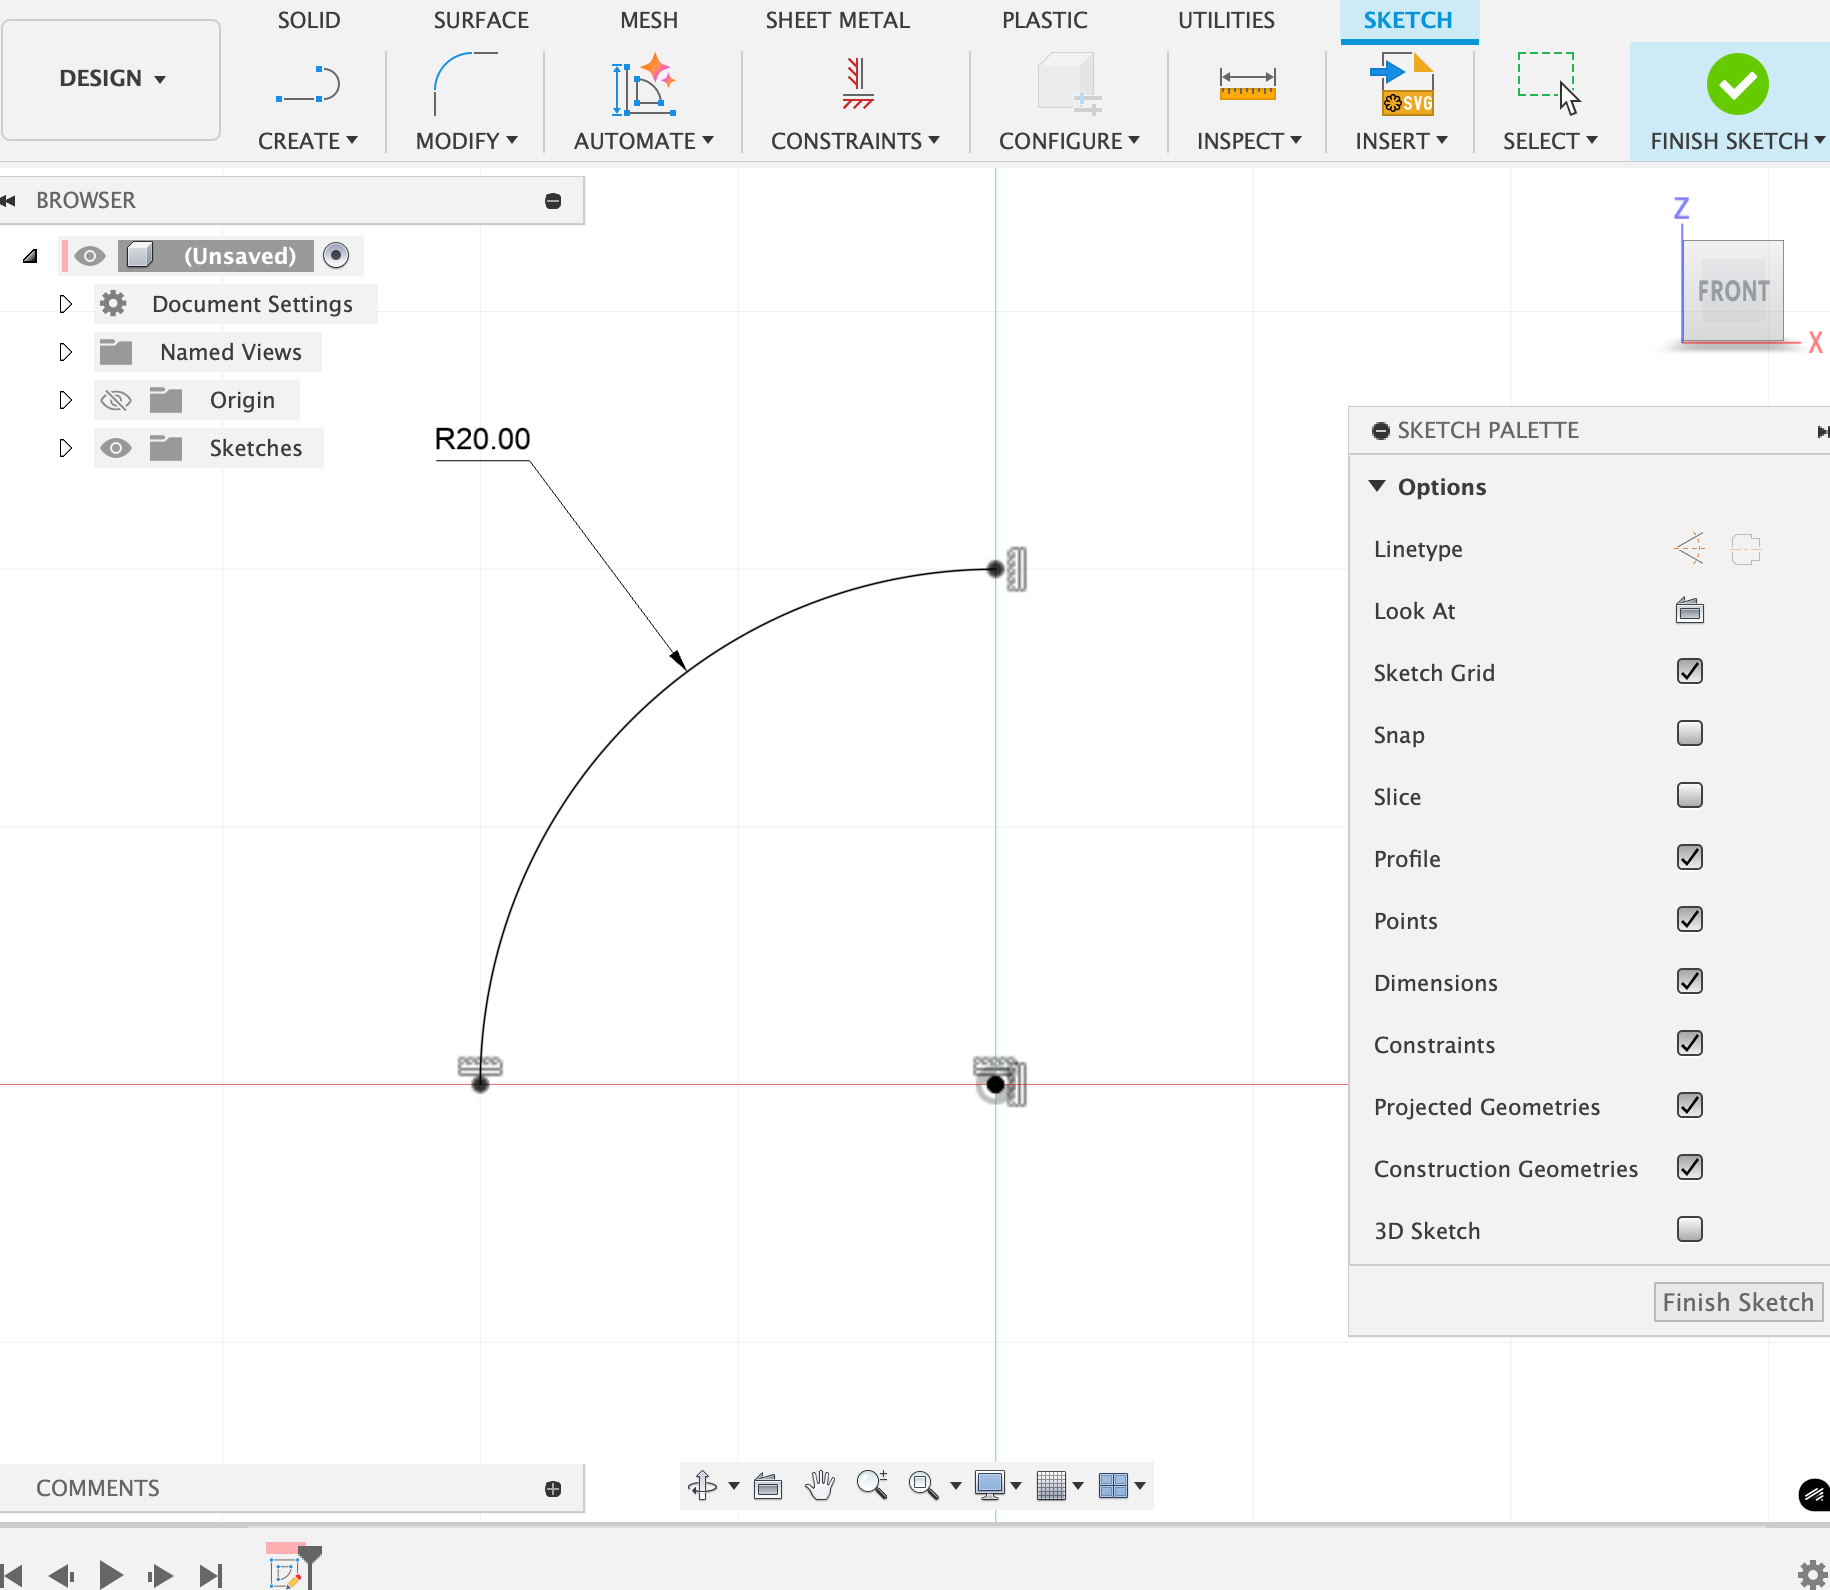Uncheck the Sketch Grid checkbox
1830x1590 pixels.
(x=1689, y=672)
